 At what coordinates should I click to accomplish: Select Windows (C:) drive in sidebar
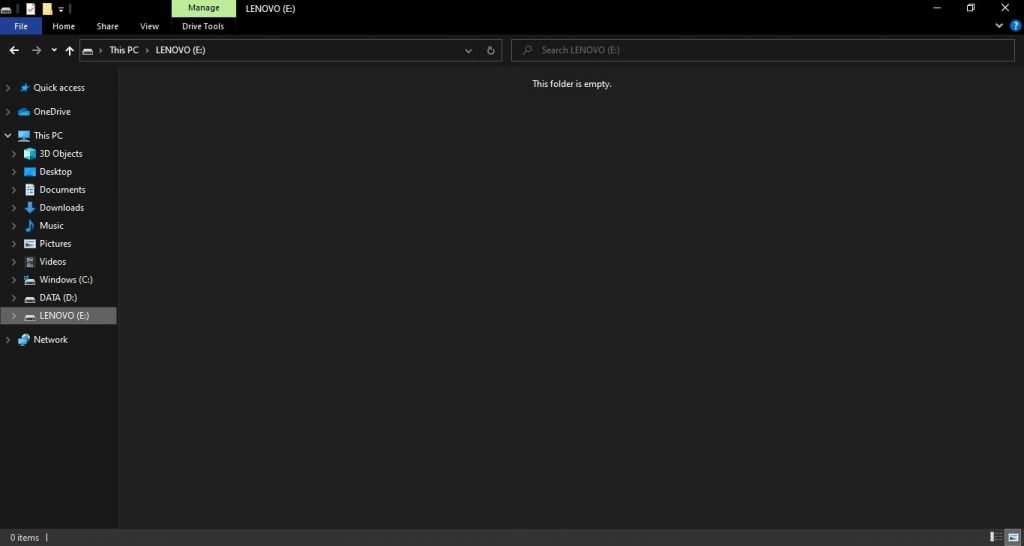[65, 280]
